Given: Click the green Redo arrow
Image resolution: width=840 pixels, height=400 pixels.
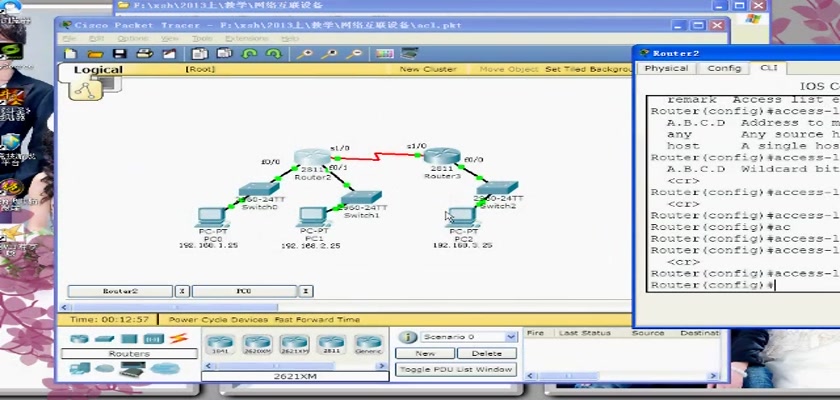Looking at the screenshot, I should 274,54.
